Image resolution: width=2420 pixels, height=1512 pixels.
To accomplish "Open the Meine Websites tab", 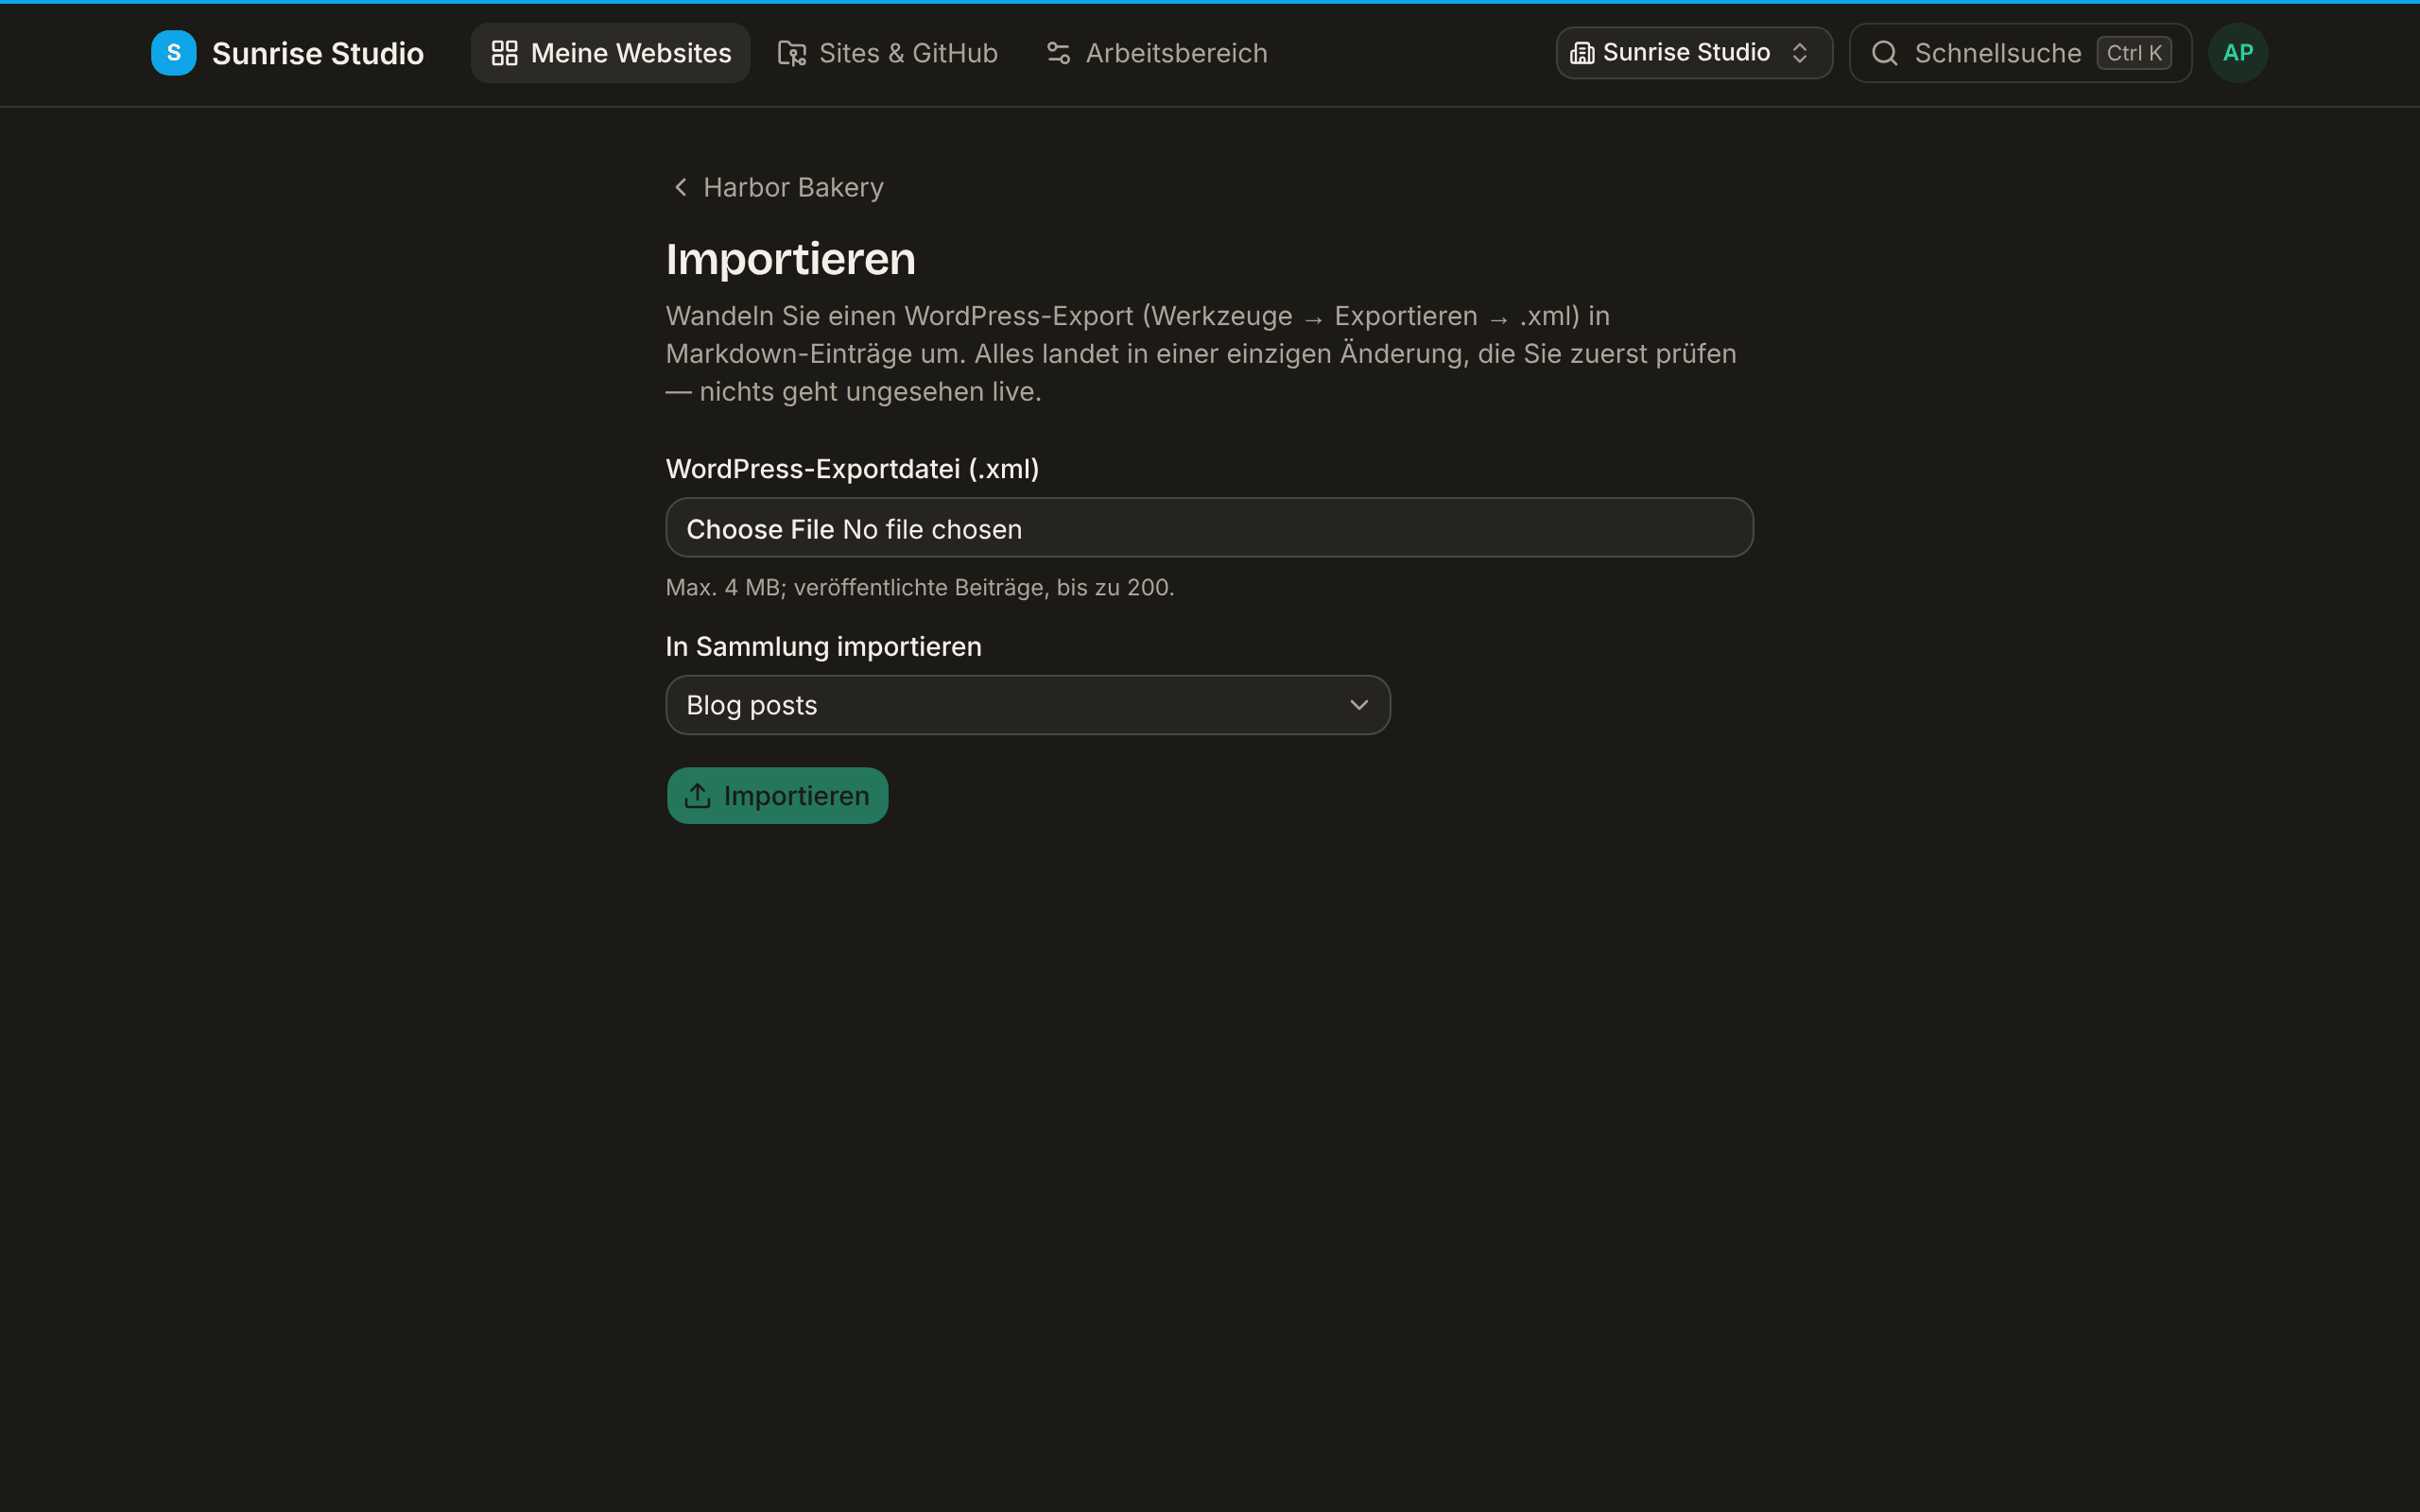I will [610, 53].
